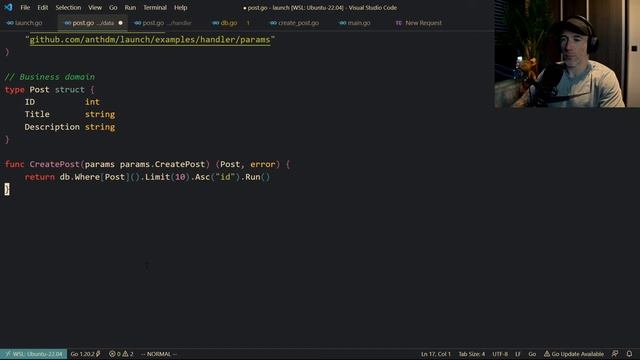Viewport: 640px width, 360px height.
Task: Select the post.go ../data tab
Action: (93, 23)
